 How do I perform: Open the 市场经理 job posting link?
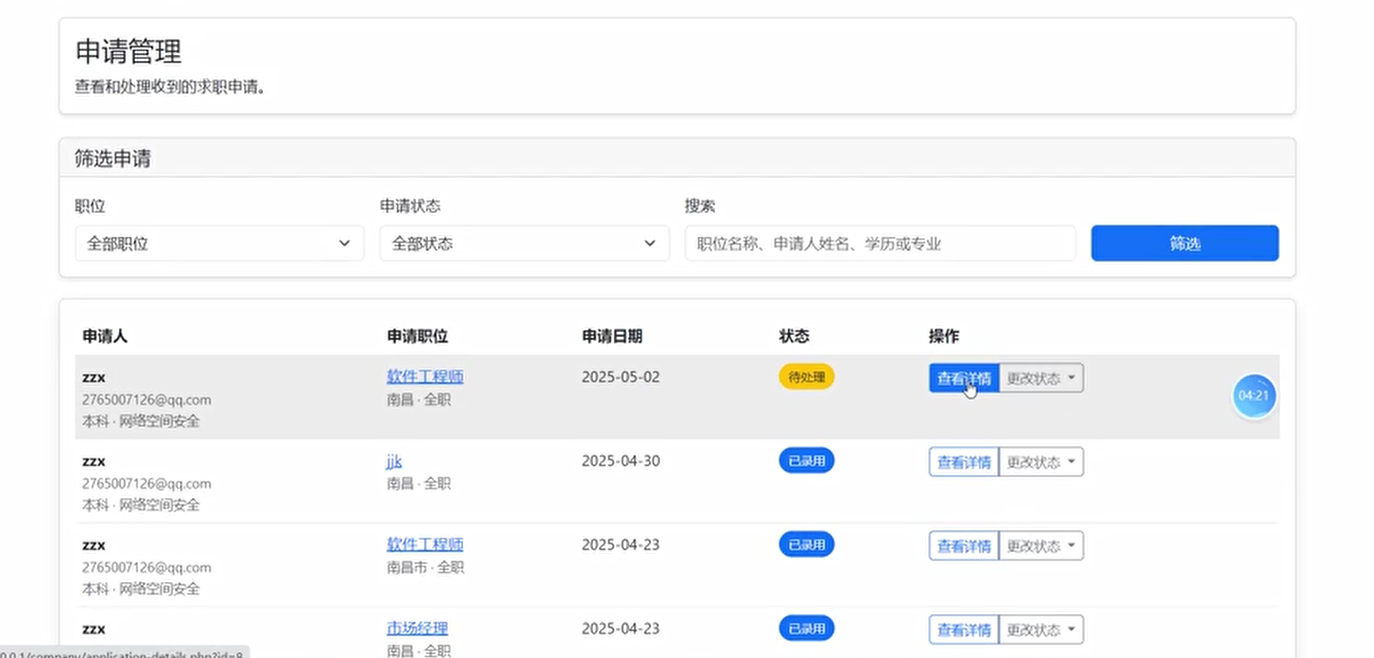416,628
